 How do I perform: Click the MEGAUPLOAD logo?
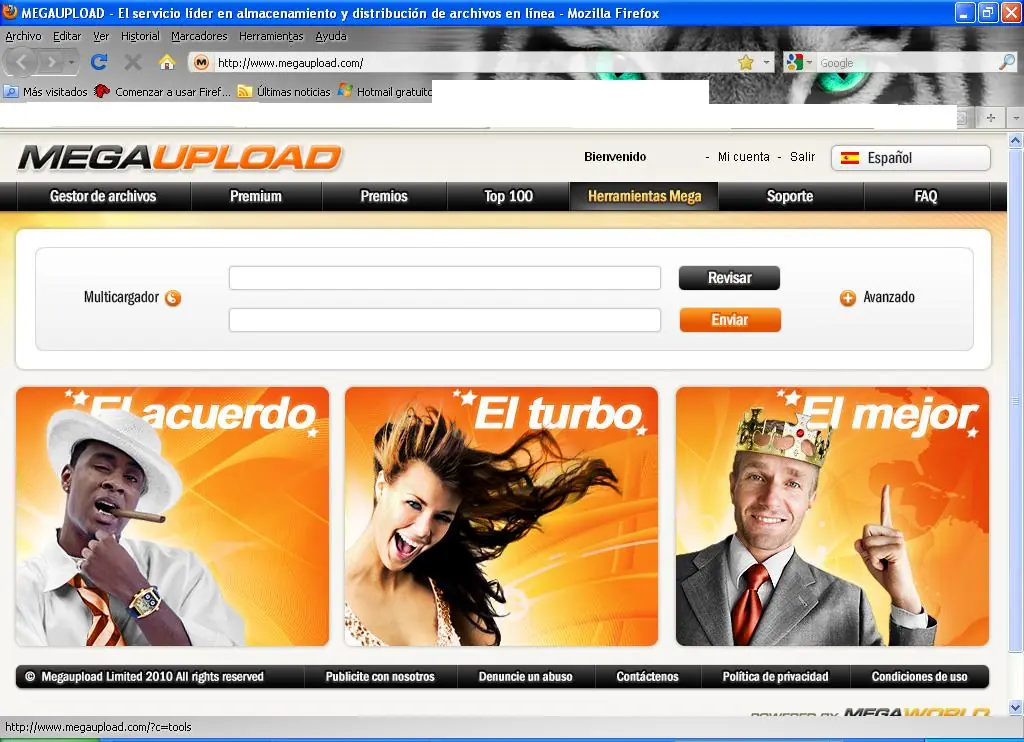click(x=180, y=157)
